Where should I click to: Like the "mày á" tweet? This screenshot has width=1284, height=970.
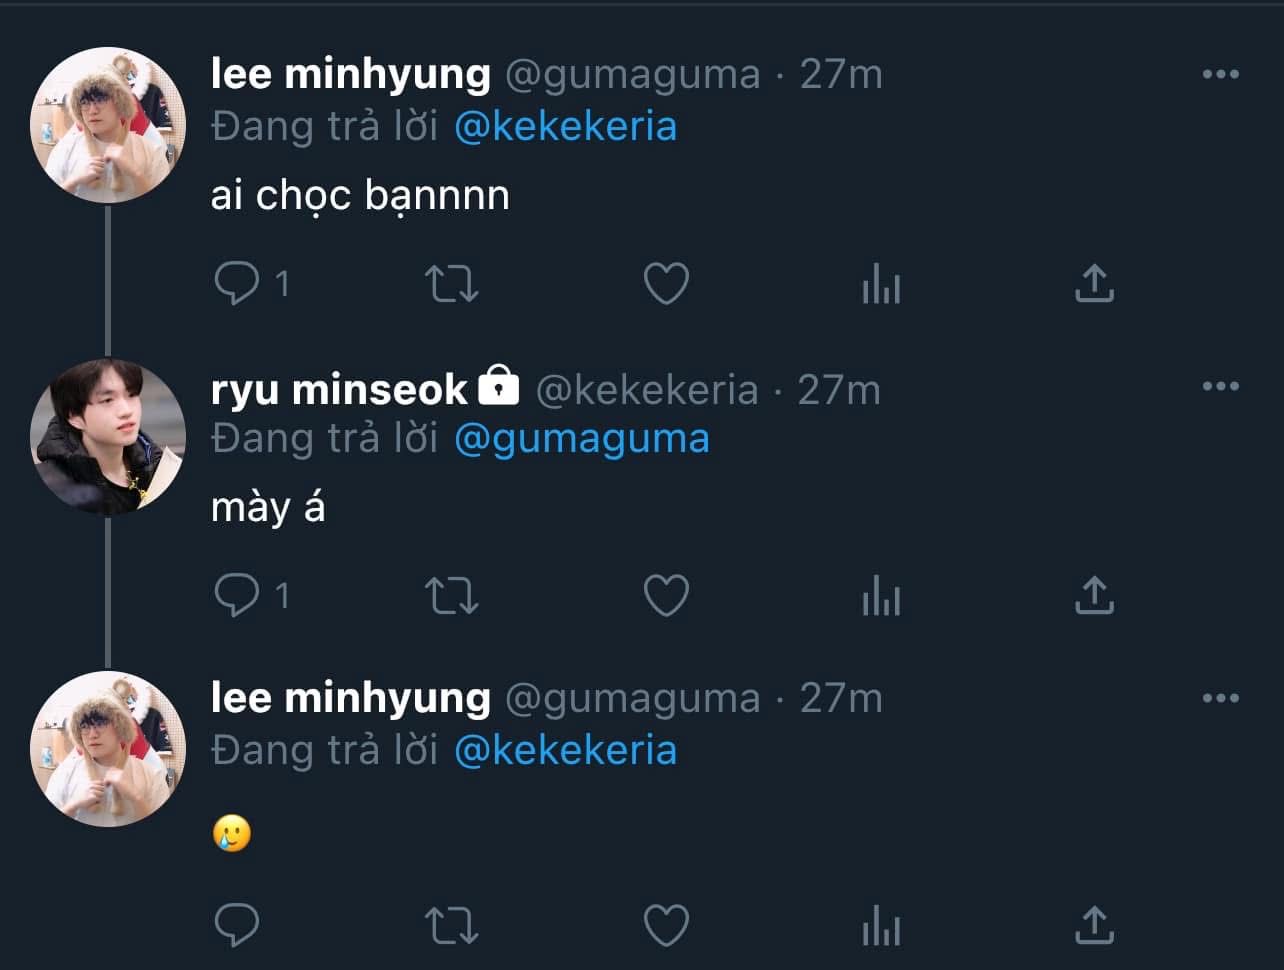click(x=666, y=596)
